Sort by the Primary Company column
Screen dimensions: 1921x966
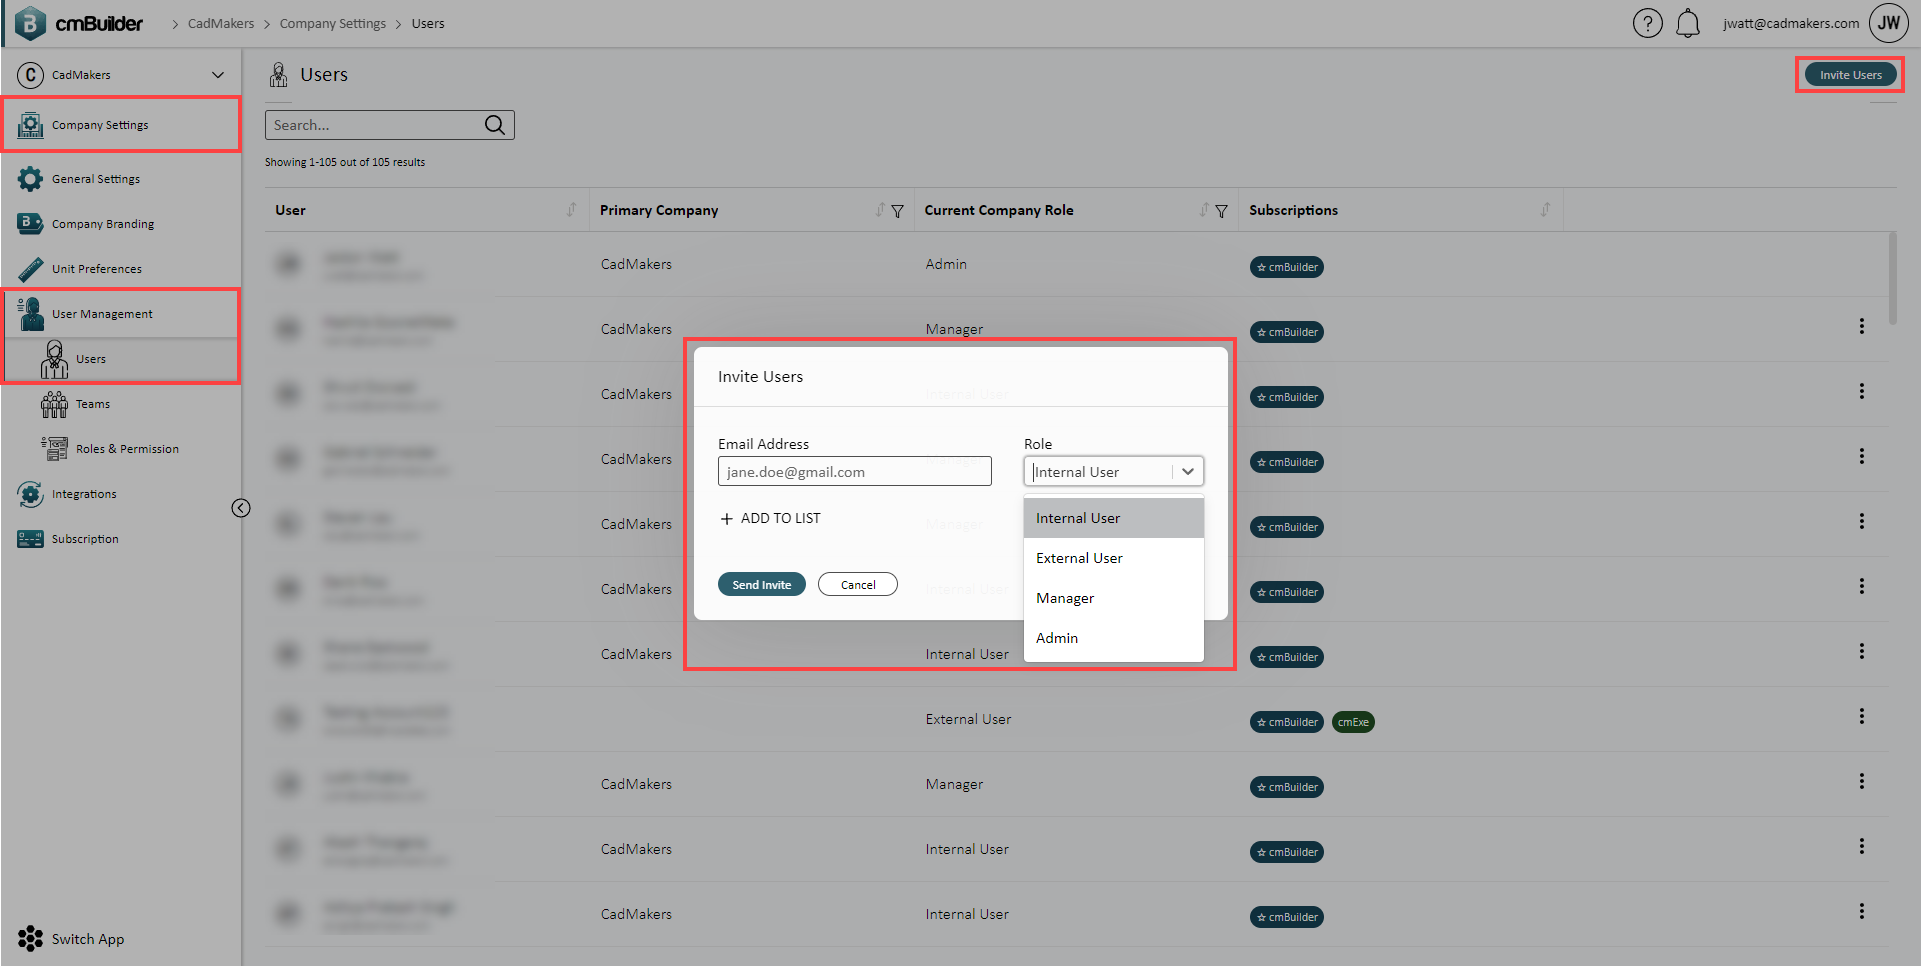point(880,210)
